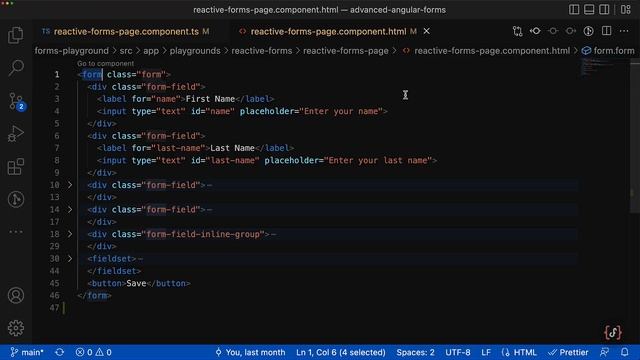Click You, last month blame status
The width and height of the screenshot is (640, 360).
click(250, 352)
